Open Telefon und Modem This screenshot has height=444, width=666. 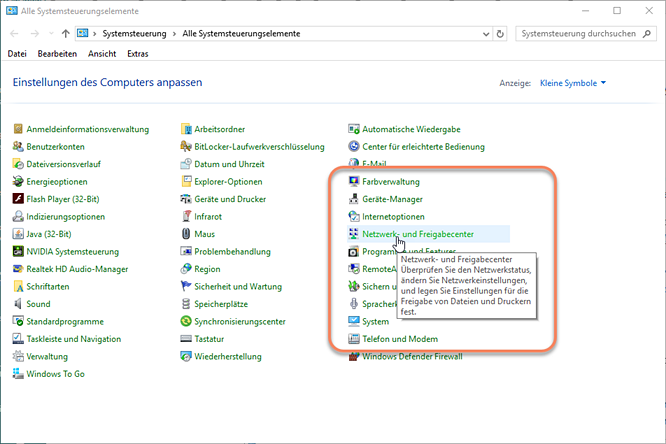[400, 339]
